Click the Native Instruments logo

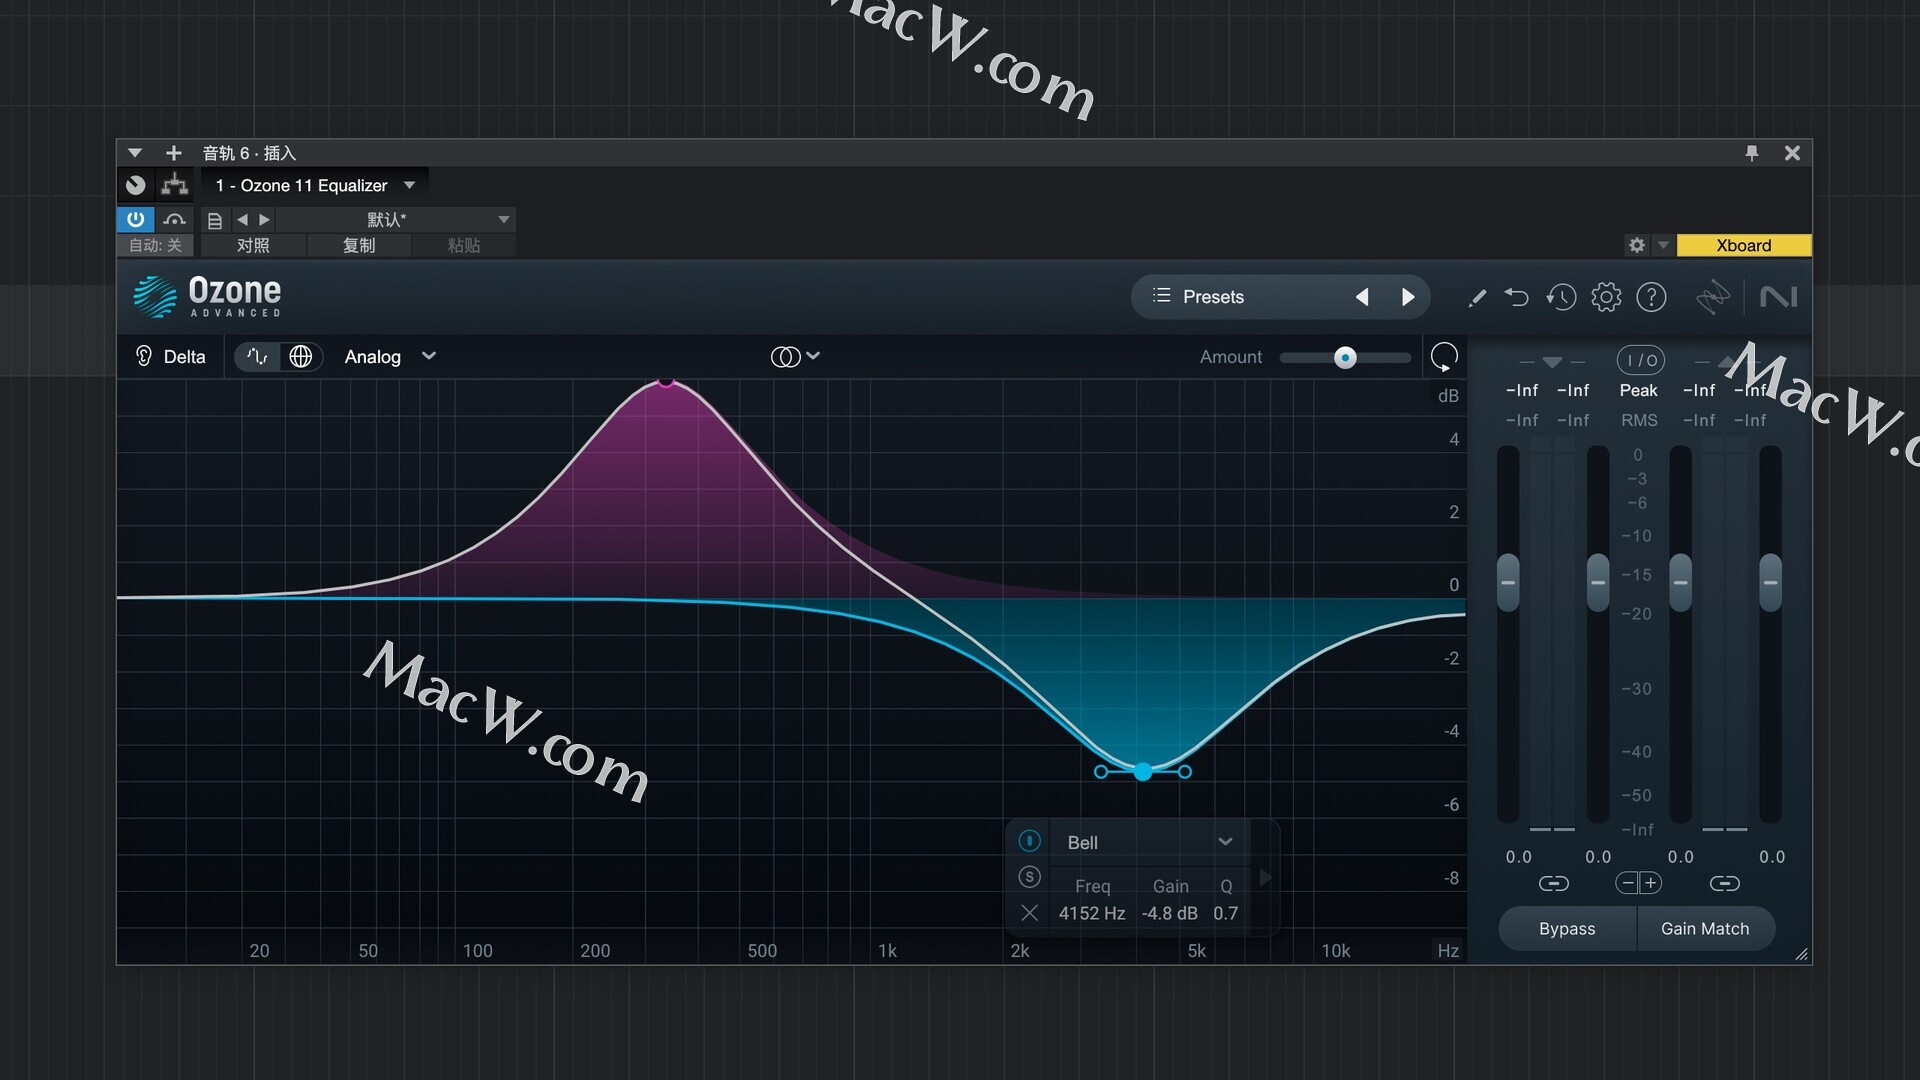[x=1778, y=297]
